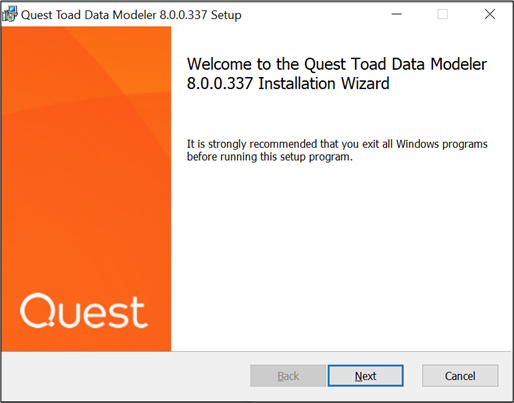Click the 'Welcome to the Quest Toad Data Modeler' heading

pos(337,64)
